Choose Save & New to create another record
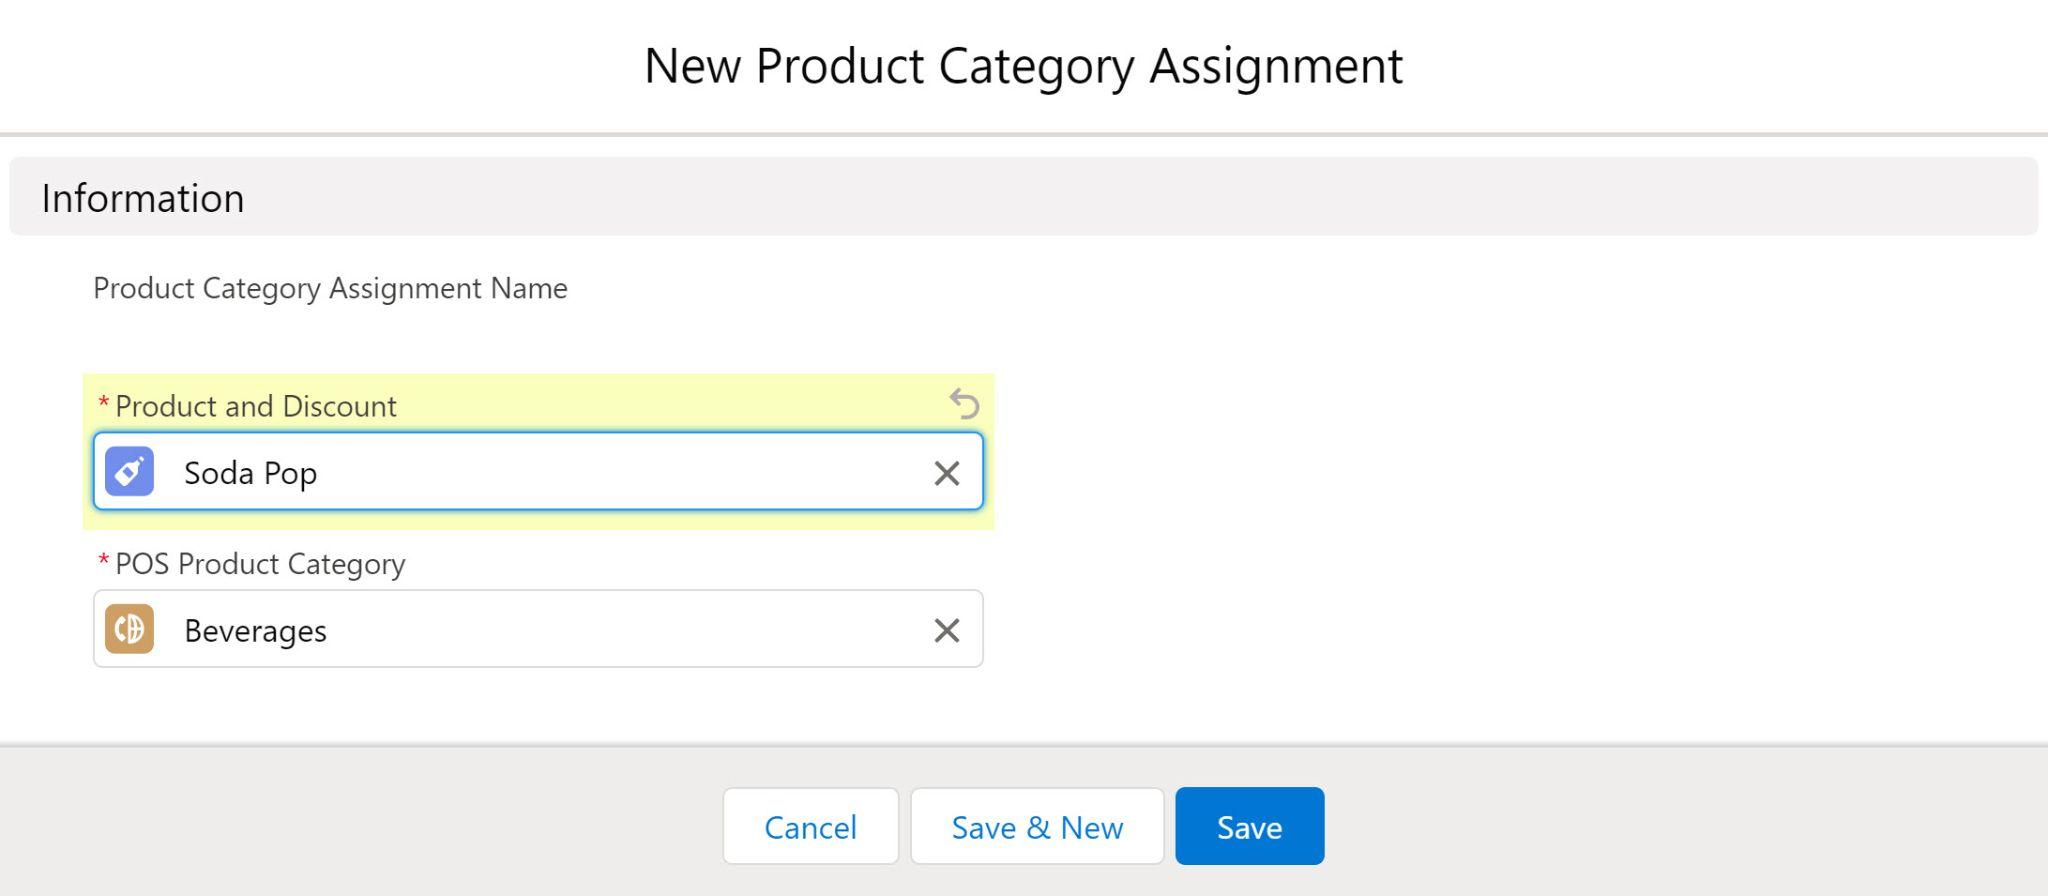The width and height of the screenshot is (2048, 896). click(1036, 826)
